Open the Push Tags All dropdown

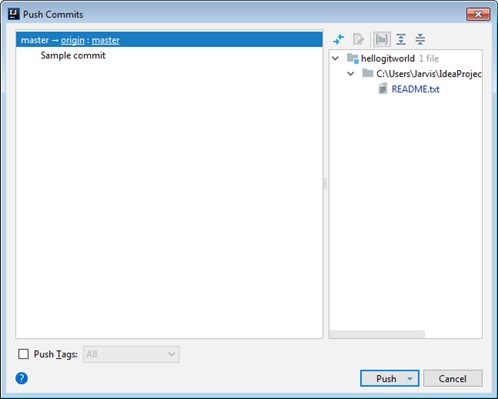click(x=131, y=354)
